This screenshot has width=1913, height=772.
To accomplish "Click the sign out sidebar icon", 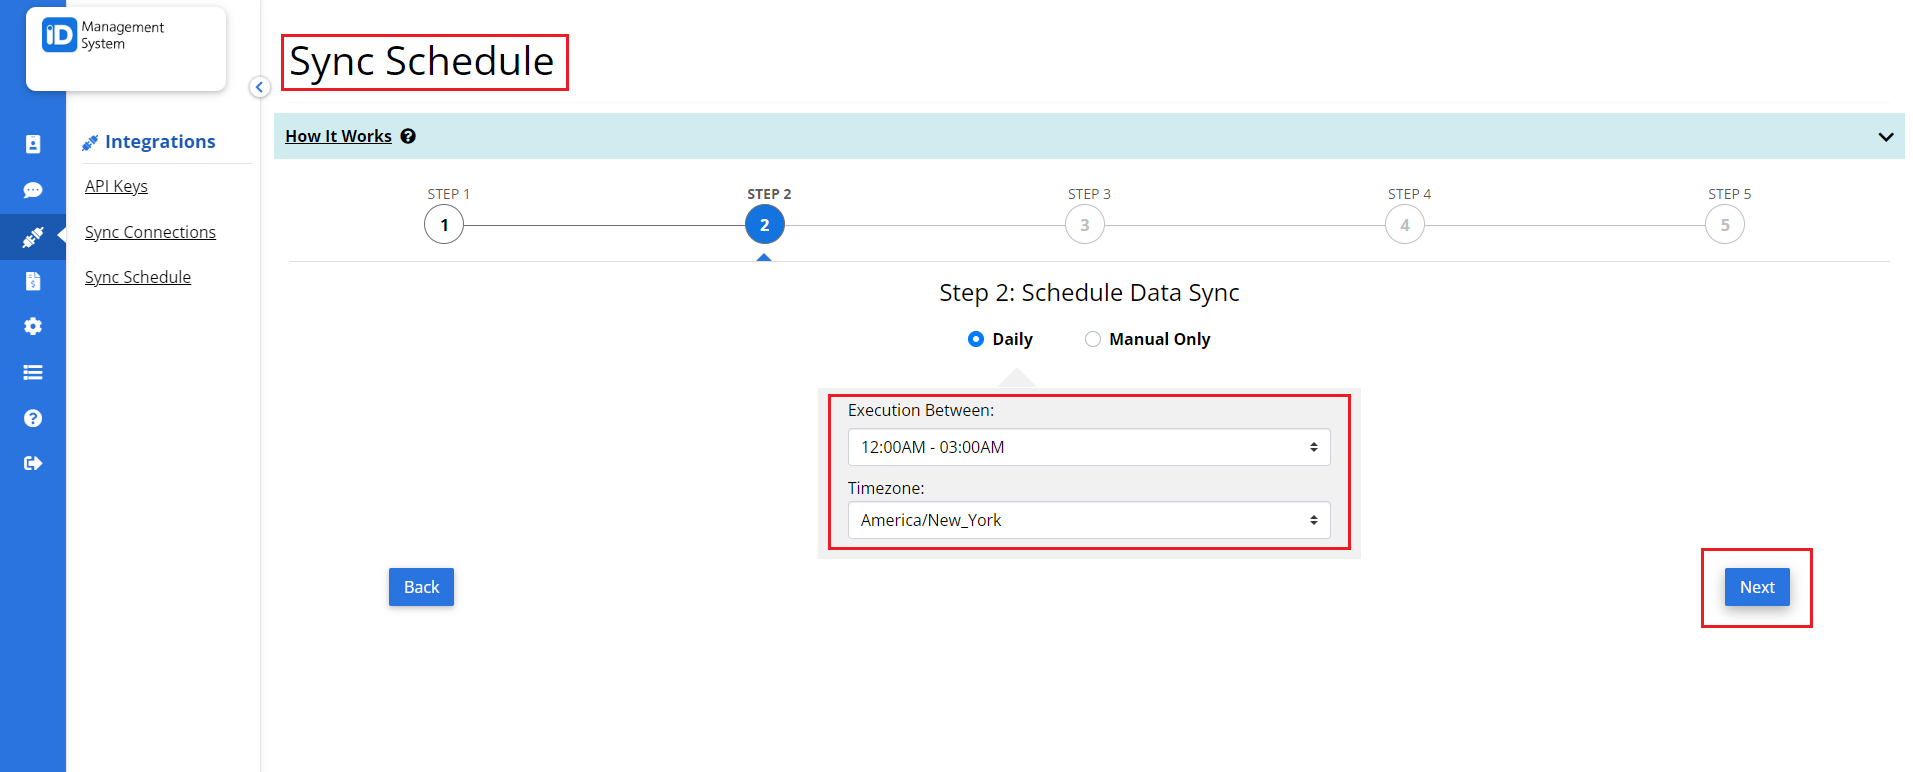I will (x=33, y=463).
